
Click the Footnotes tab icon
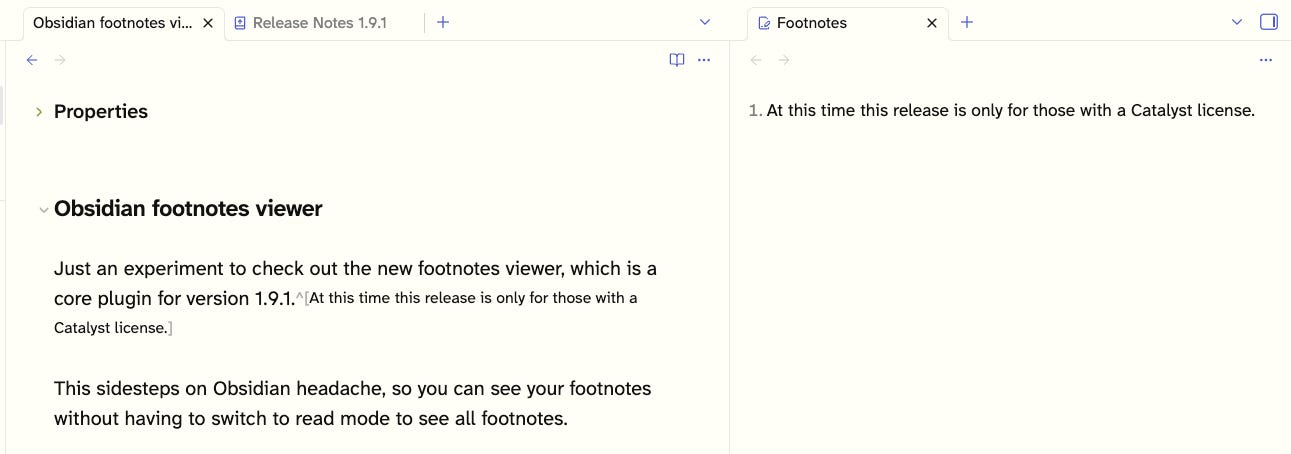[764, 23]
